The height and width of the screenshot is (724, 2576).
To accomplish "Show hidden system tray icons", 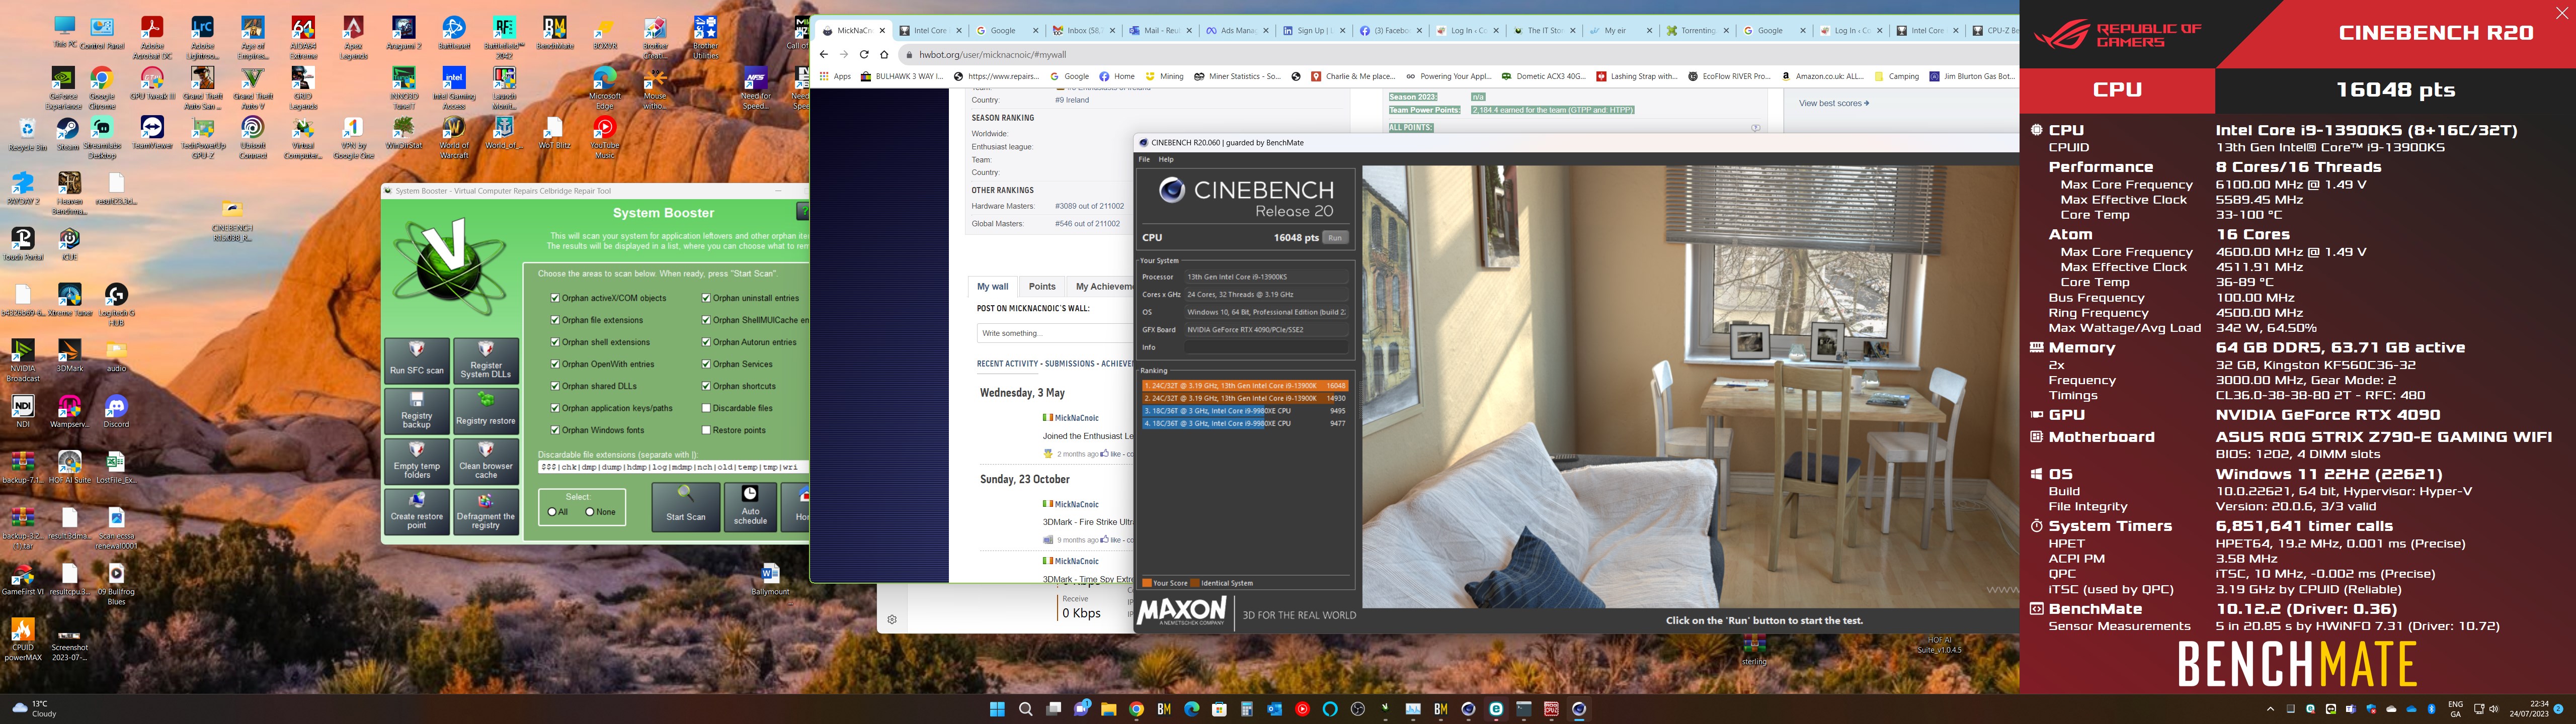I will tap(2270, 709).
